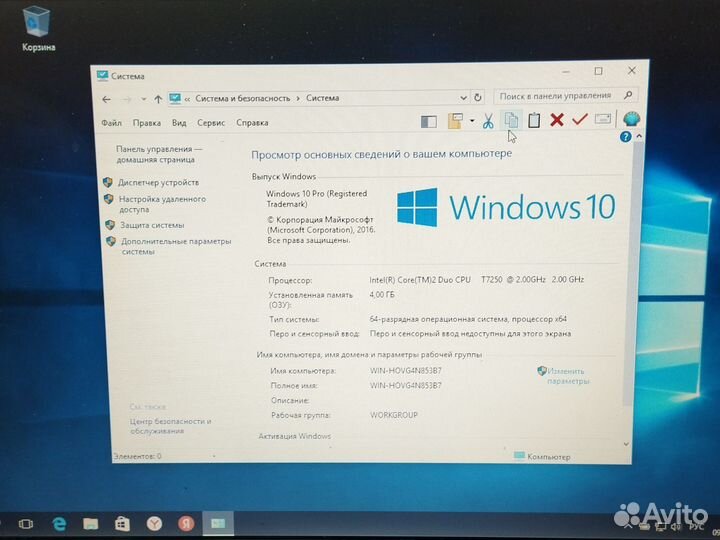Expand the views dropdown arrow
The width and height of the screenshot is (720, 540).
point(472,121)
